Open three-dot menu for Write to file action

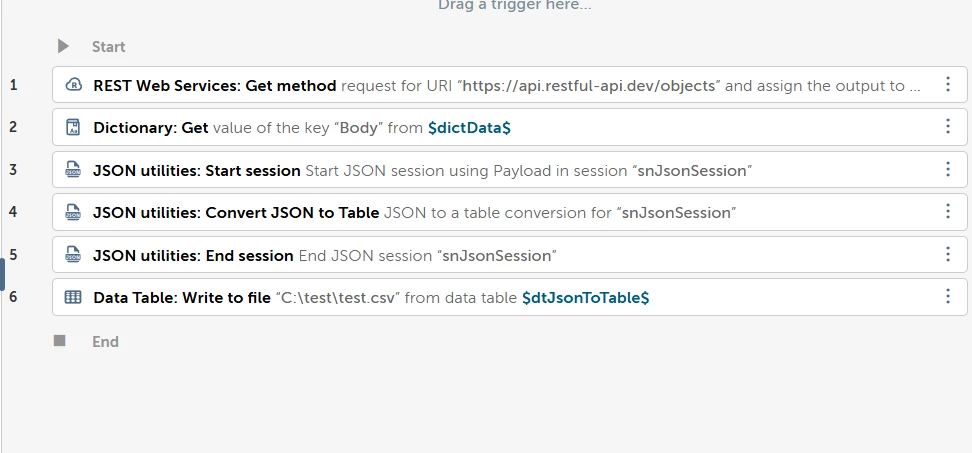(947, 297)
